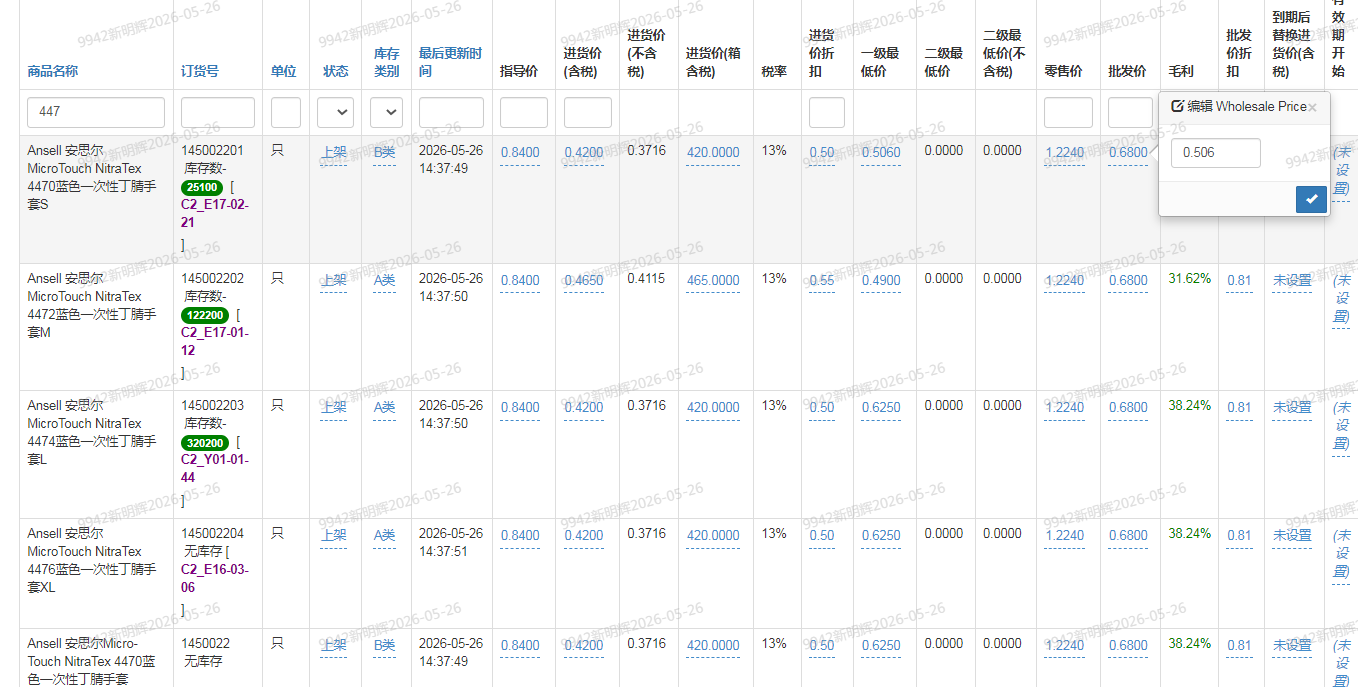Select location code C2_E17-02-21
Image resolution: width=1358 pixels, height=687 pixels.
[x=215, y=213]
